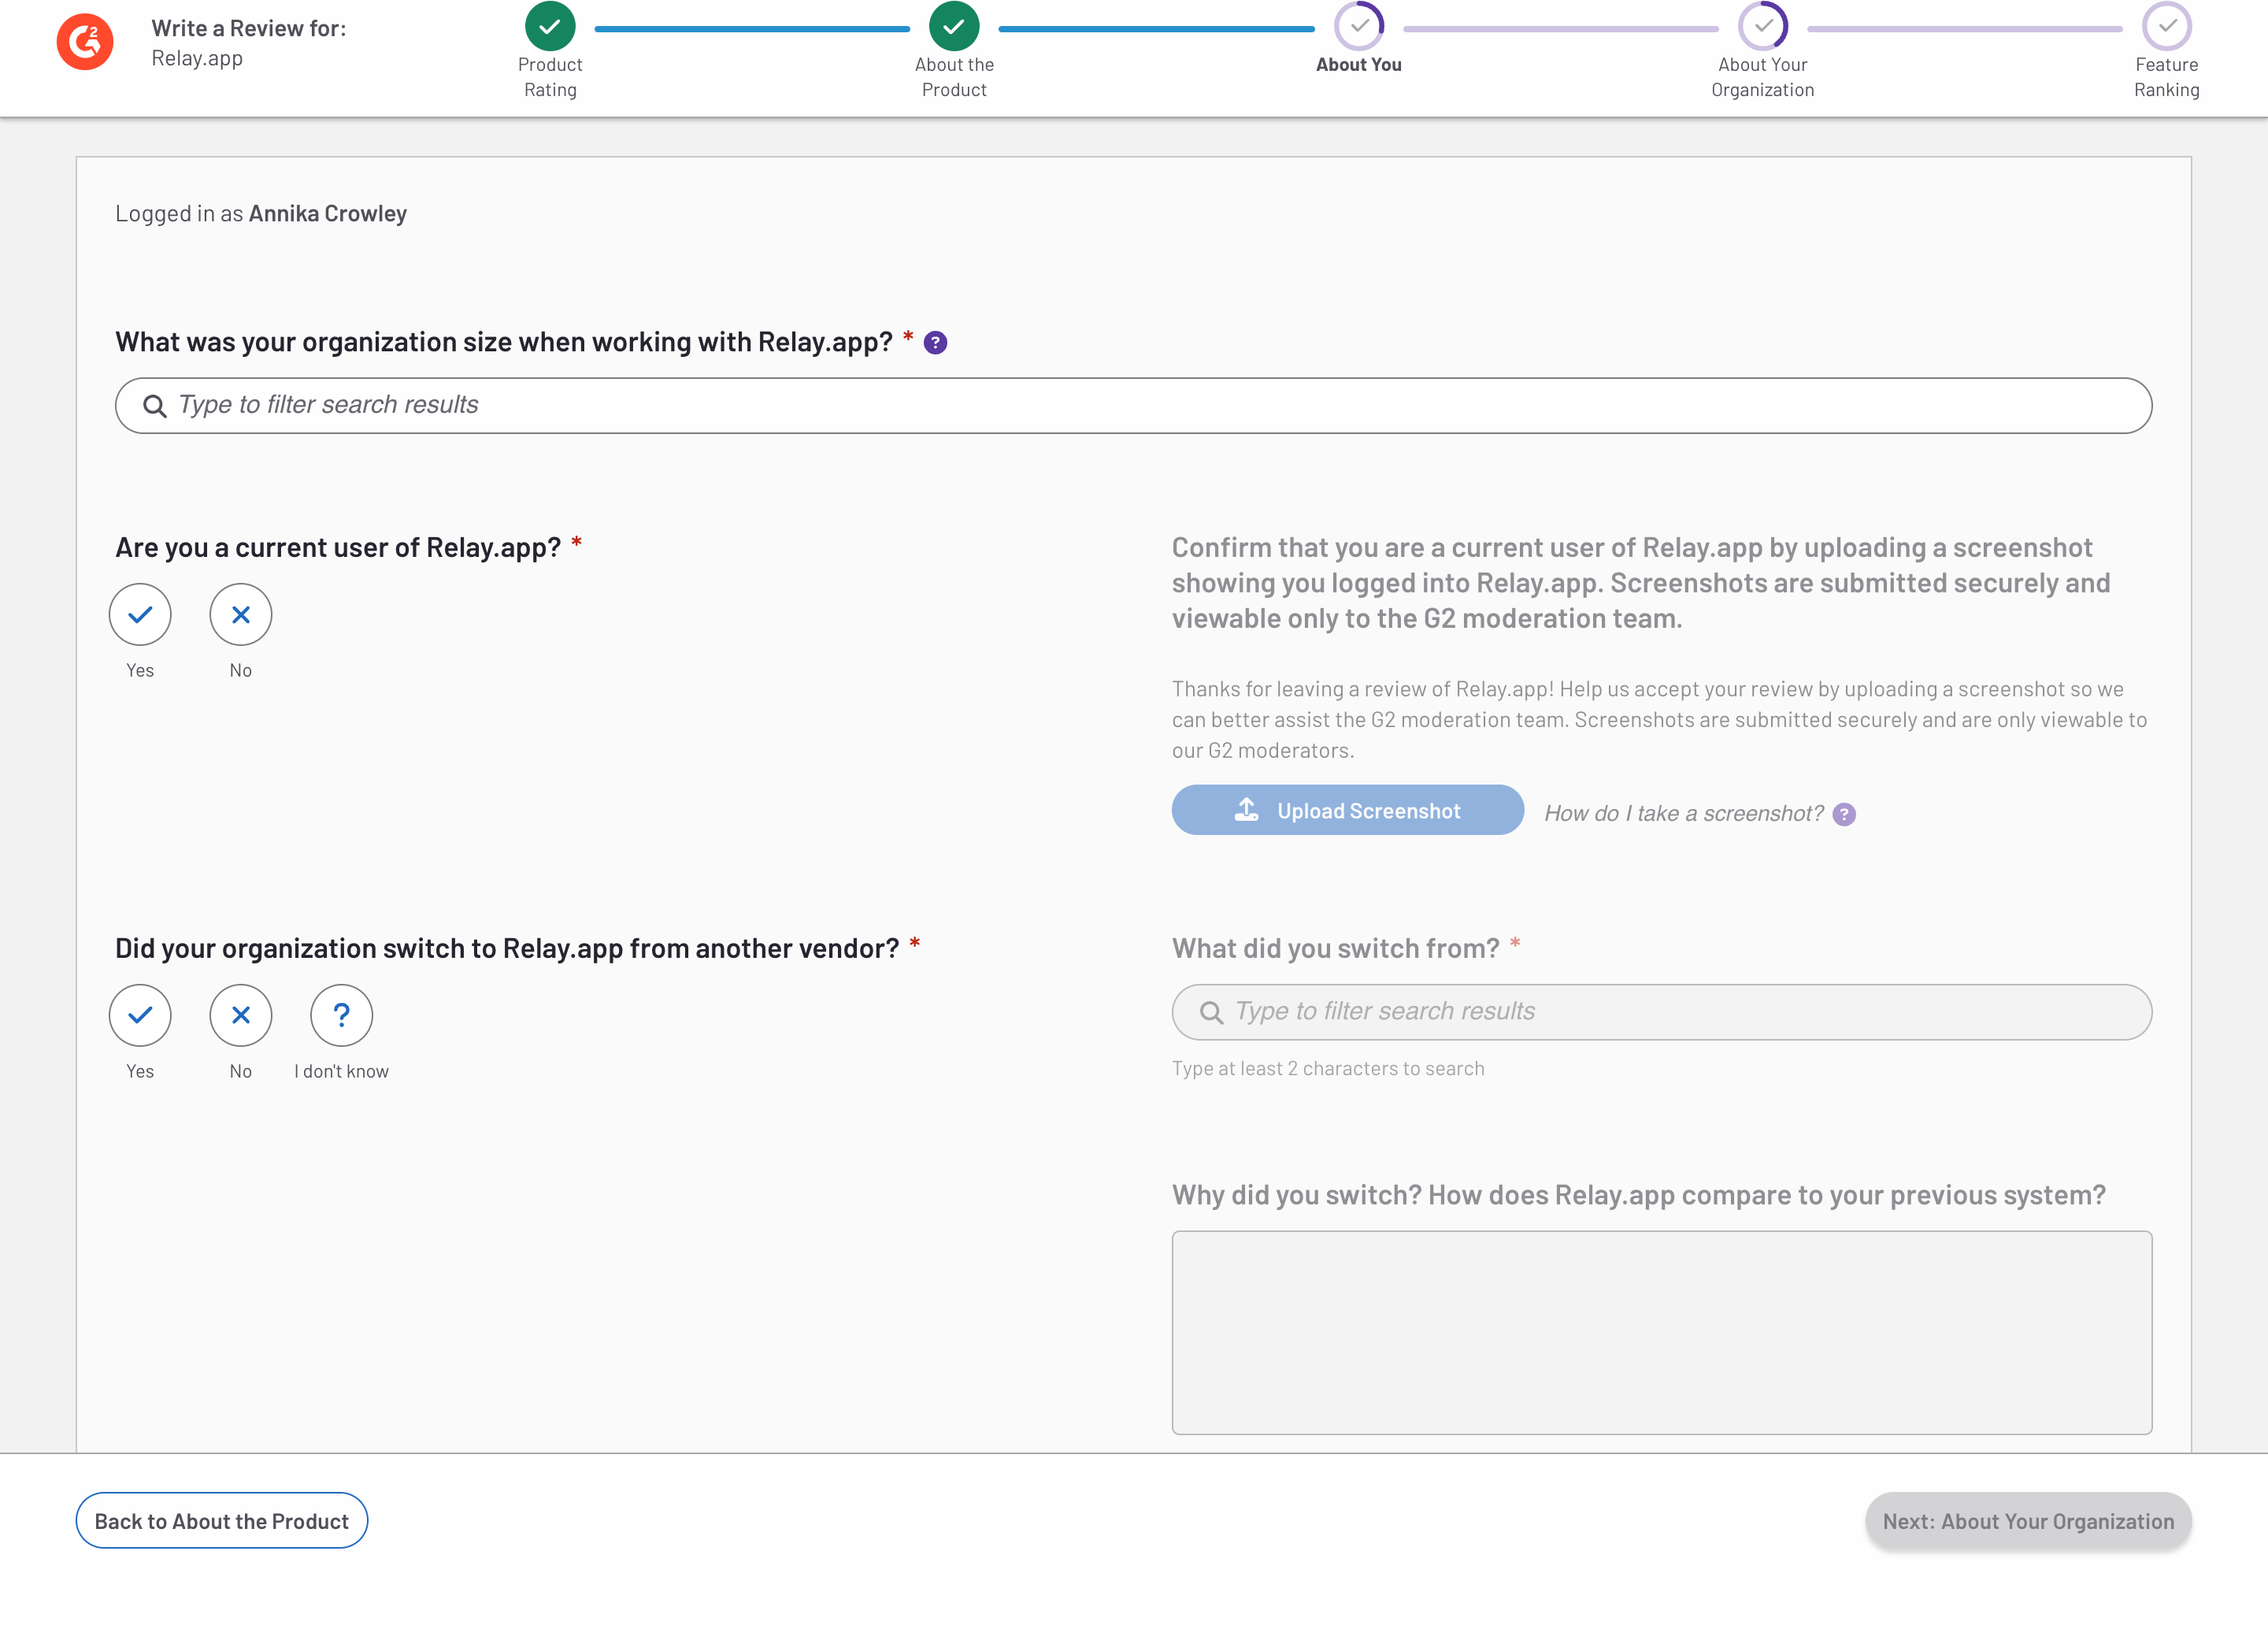The width and height of the screenshot is (2268, 1629).
Task: Select the About You step label
Action: pos(1358,64)
